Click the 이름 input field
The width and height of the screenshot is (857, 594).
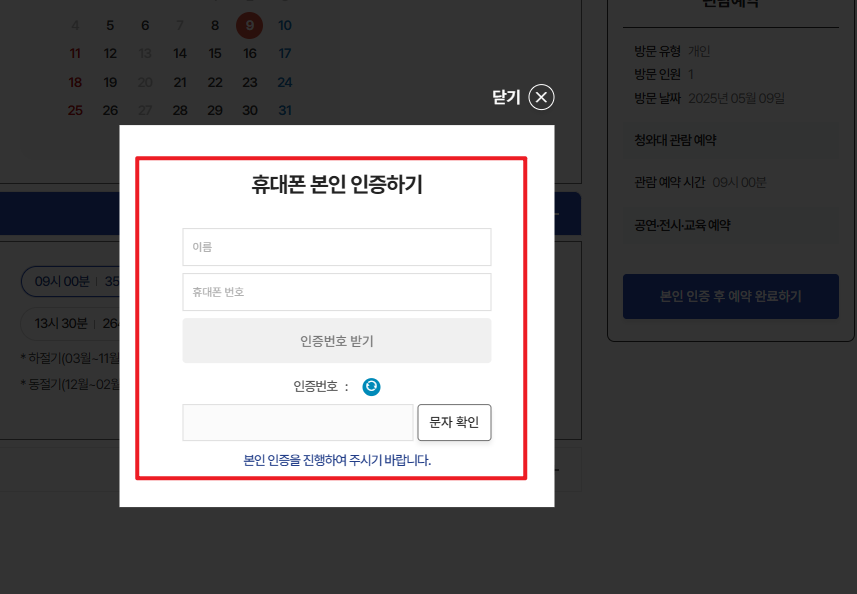tap(336, 247)
